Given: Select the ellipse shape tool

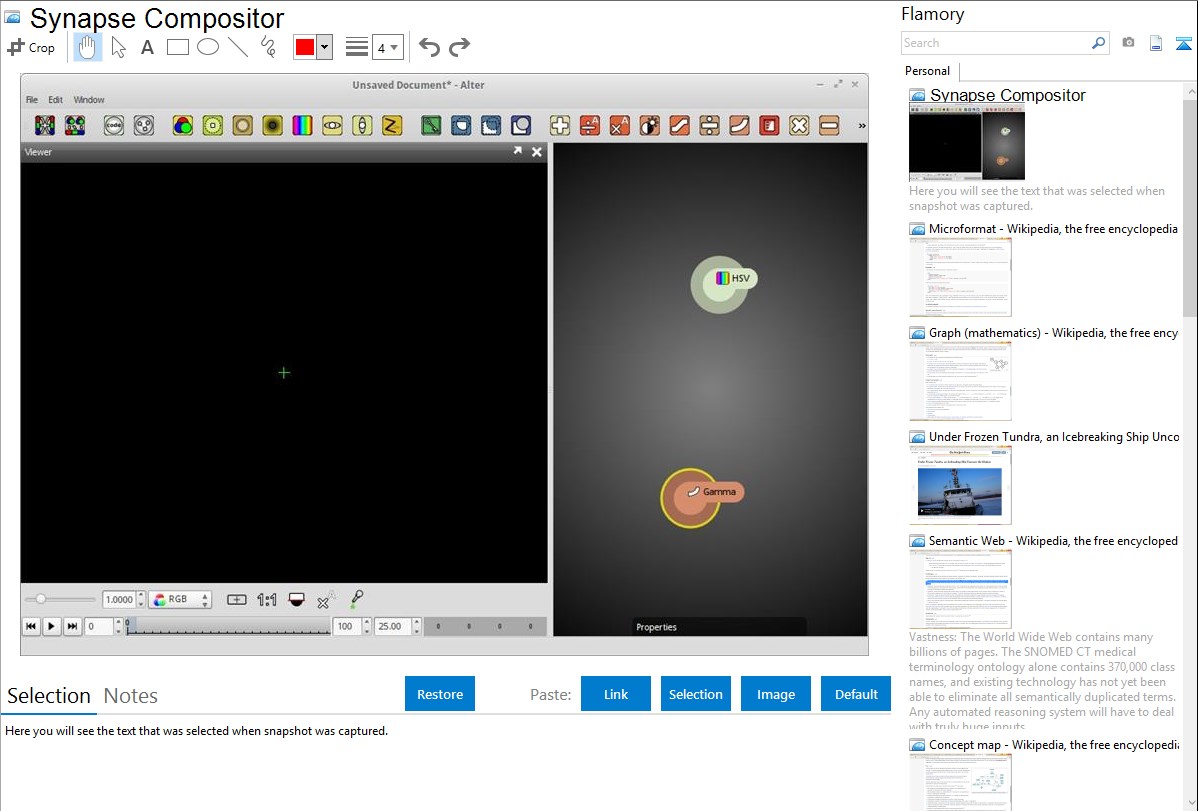Looking at the screenshot, I should click(208, 47).
